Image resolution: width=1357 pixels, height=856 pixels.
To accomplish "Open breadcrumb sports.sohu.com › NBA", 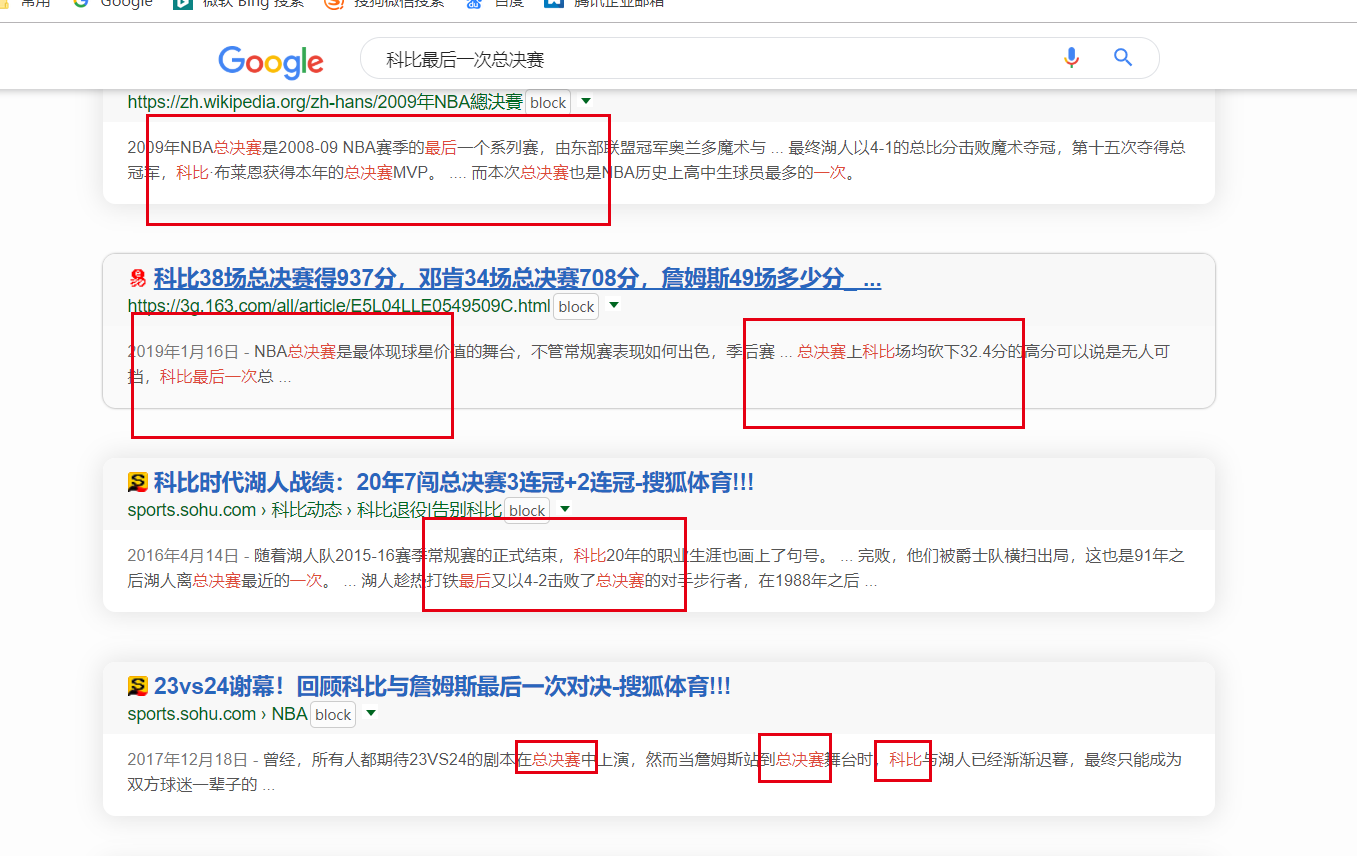I will coord(217,714).
